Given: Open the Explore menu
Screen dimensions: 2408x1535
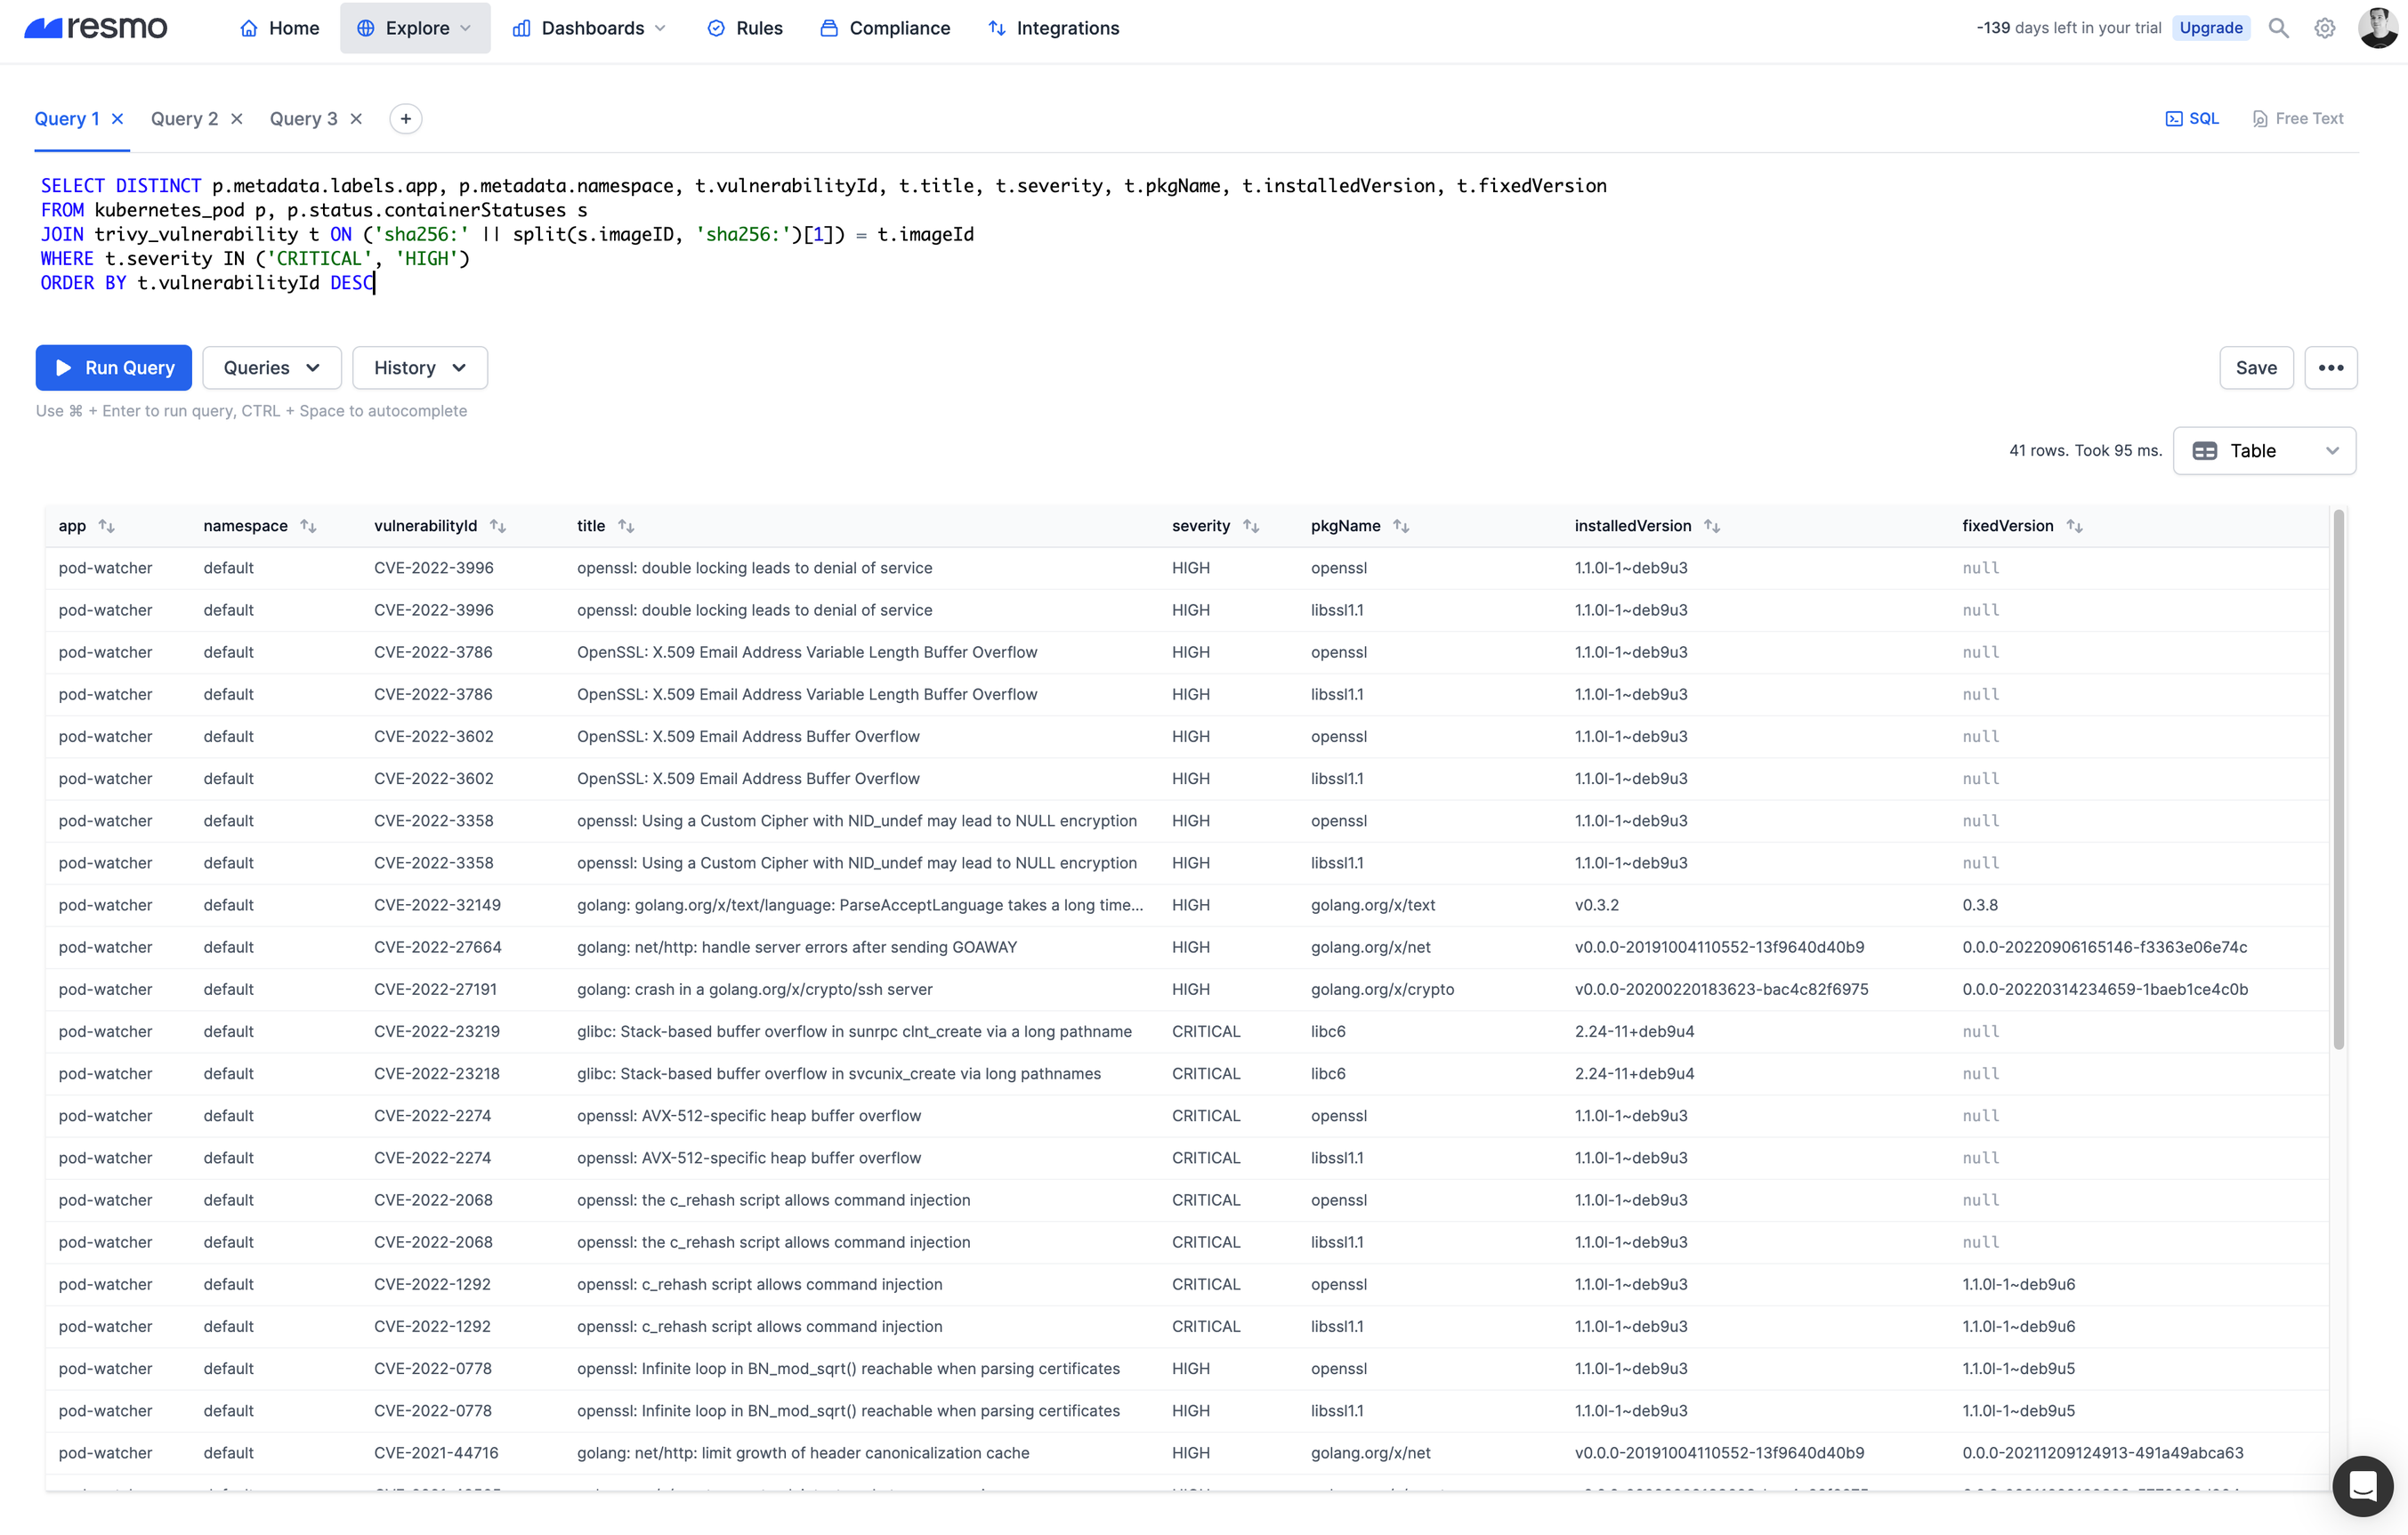Looking at the screenshot, I should pos(415,28).
